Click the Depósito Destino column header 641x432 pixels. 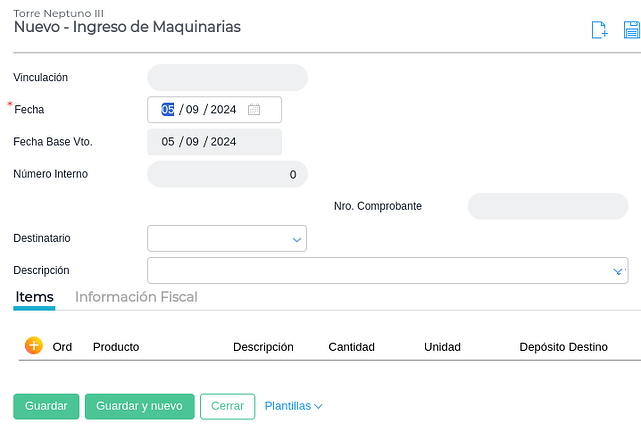[x=563, y=347]
